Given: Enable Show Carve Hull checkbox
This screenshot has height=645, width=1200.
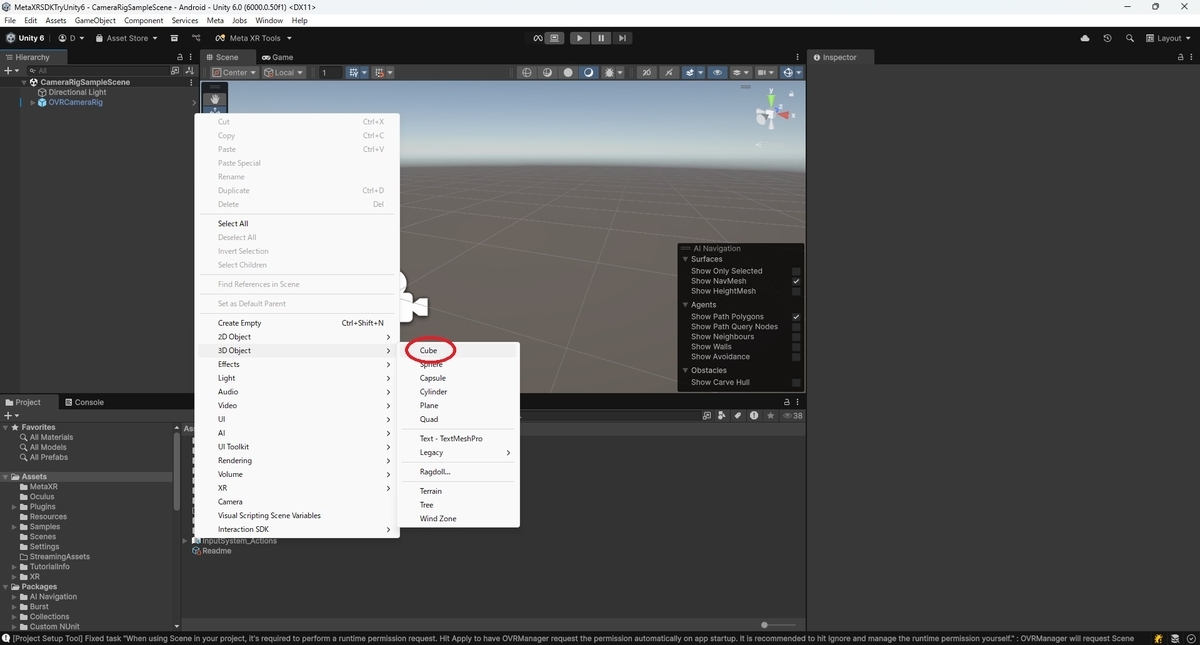Looking at the screenshot, I should 796,382.
